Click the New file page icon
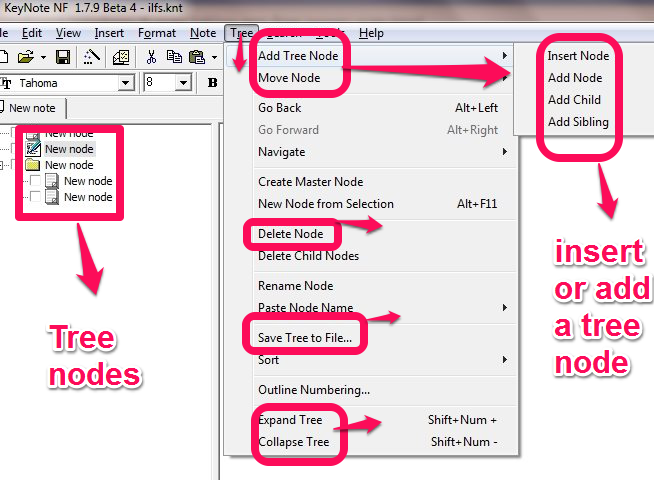The height and width of the screenshot is (480, 654). click(3, 57)
